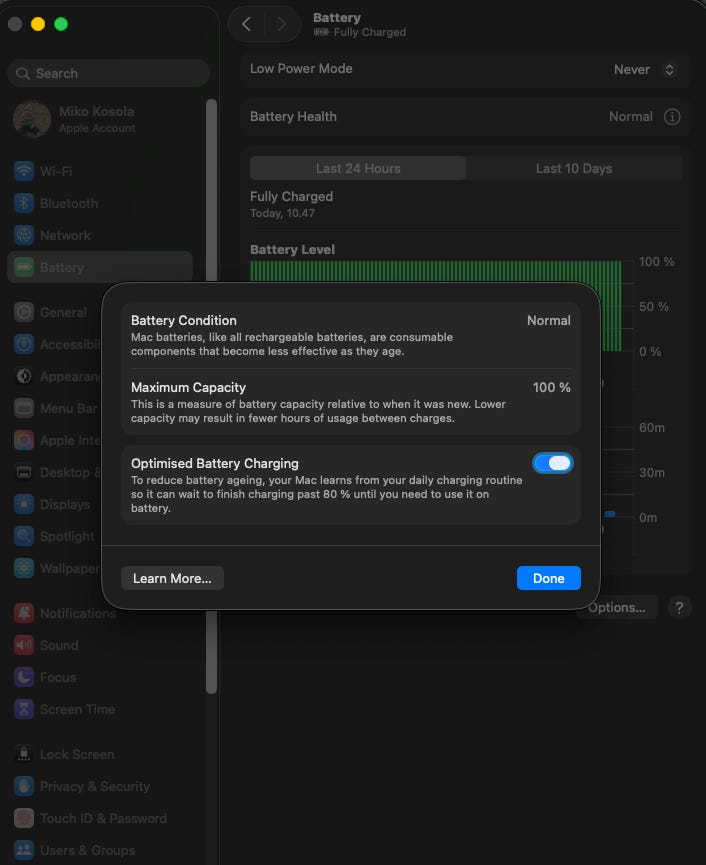
Task: Open Appearance settings icon
Action: pyautogui.click(x=24, y=376)
